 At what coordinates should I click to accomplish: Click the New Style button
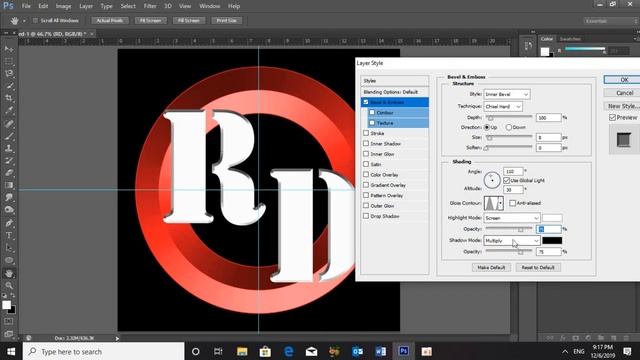623,106
